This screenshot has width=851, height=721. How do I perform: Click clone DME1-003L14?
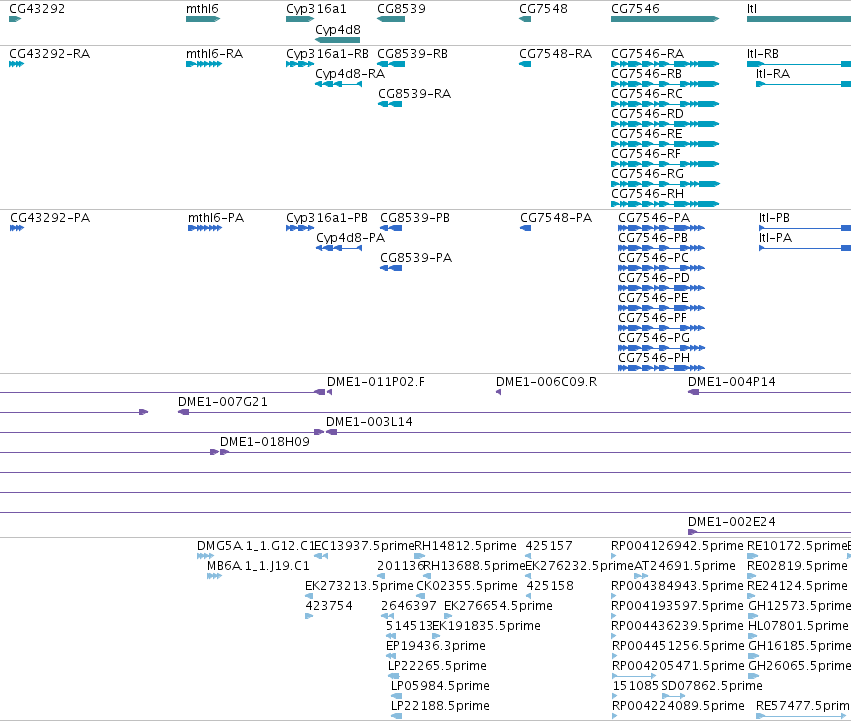click(588, 432)
